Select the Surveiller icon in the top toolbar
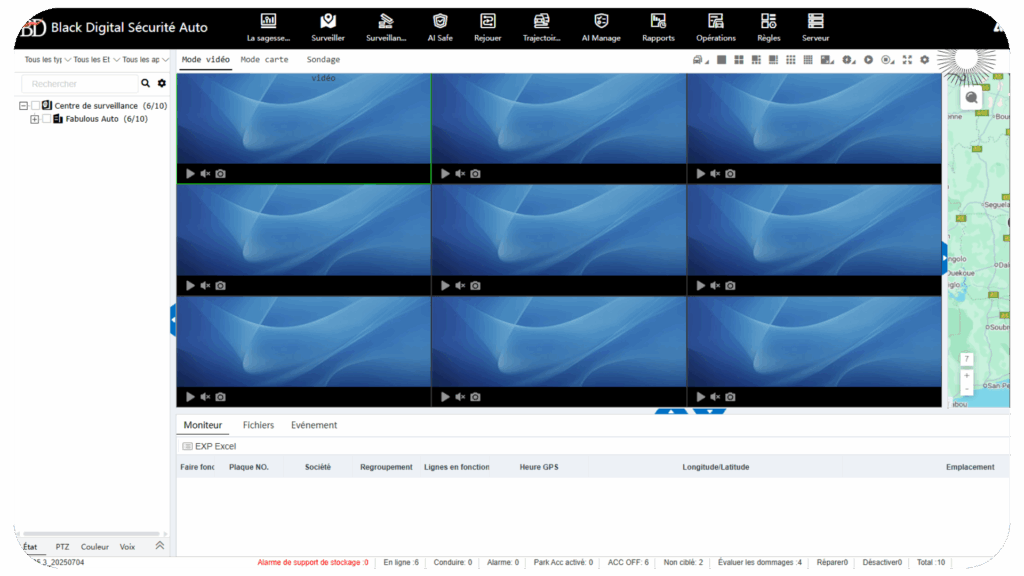1024x576 pixels. (x=328, y=26)
